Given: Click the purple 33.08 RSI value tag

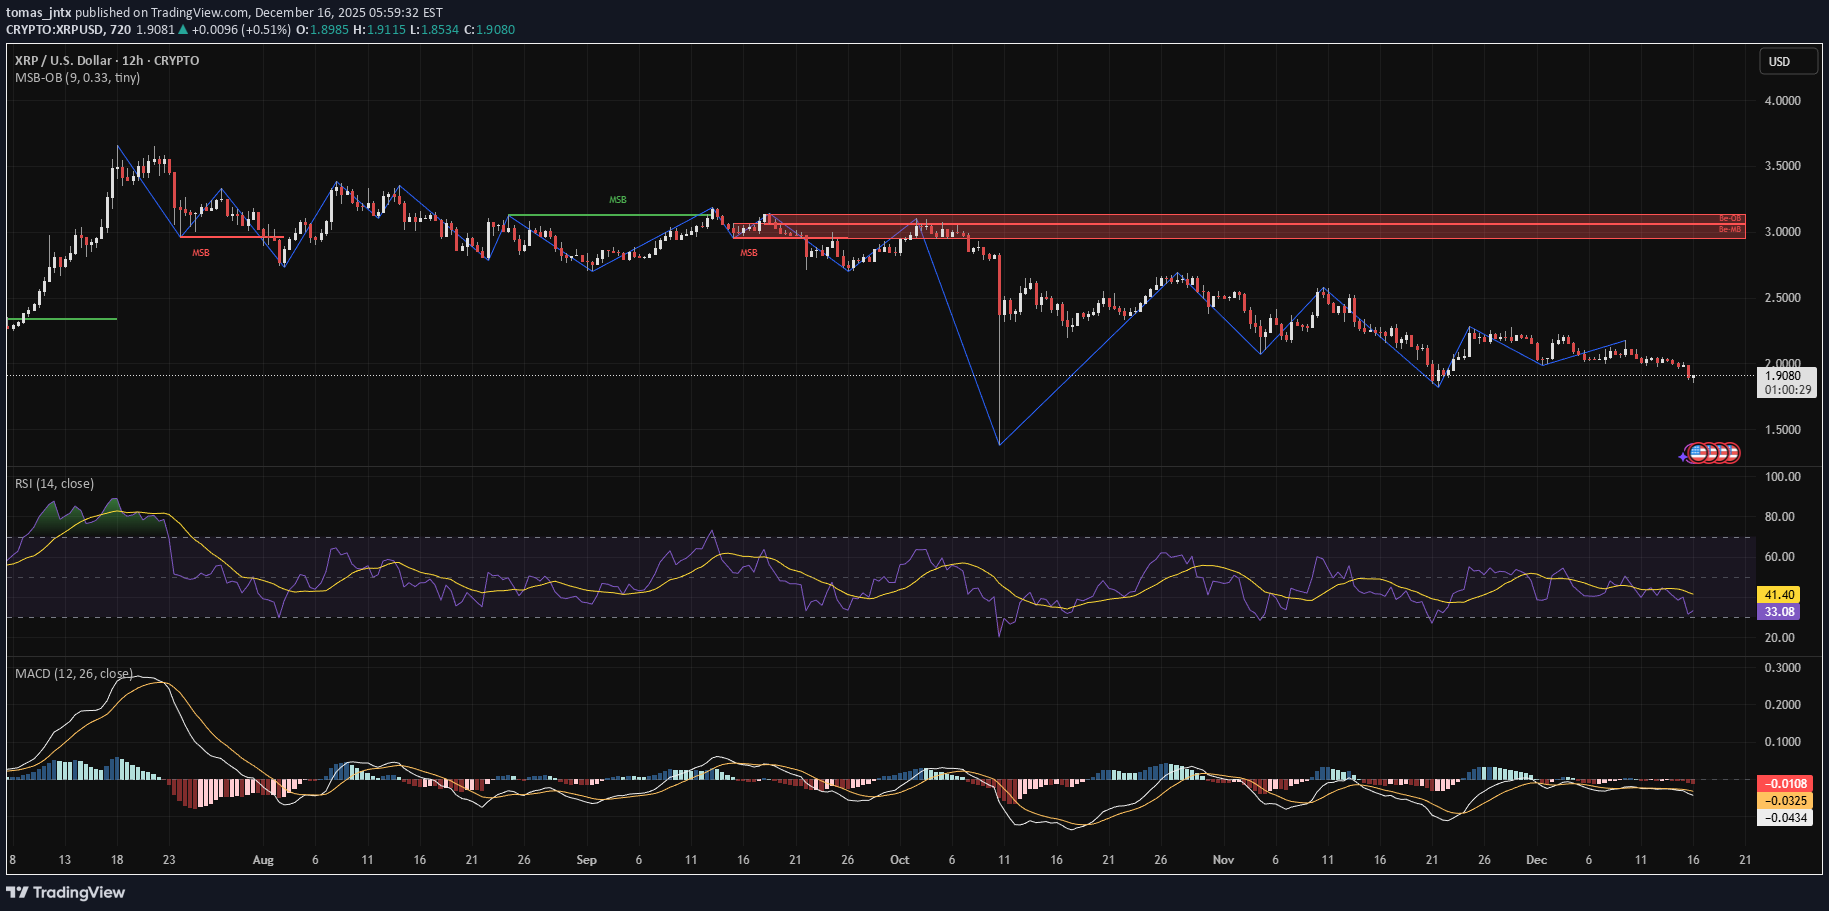Looking at the screenshot, I should pos(1779,612).
